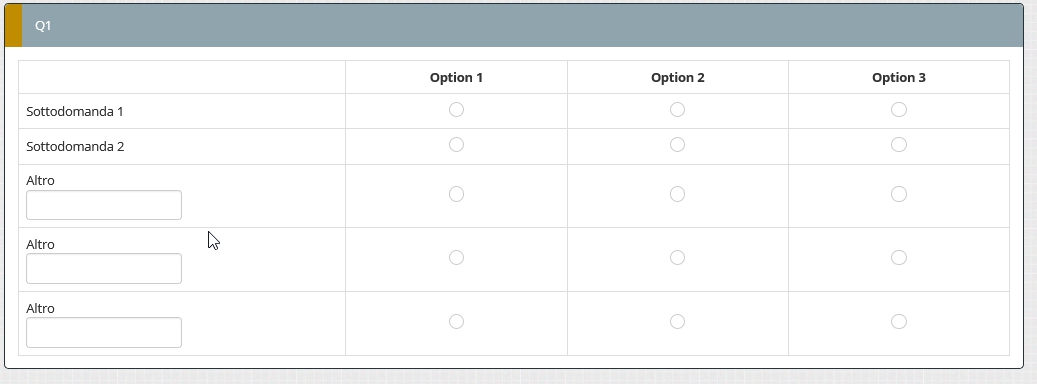Mark Option 1 in first Altro row
Image resolution: width=1037 pixels, height=384 pixels.
pos(456,194)
